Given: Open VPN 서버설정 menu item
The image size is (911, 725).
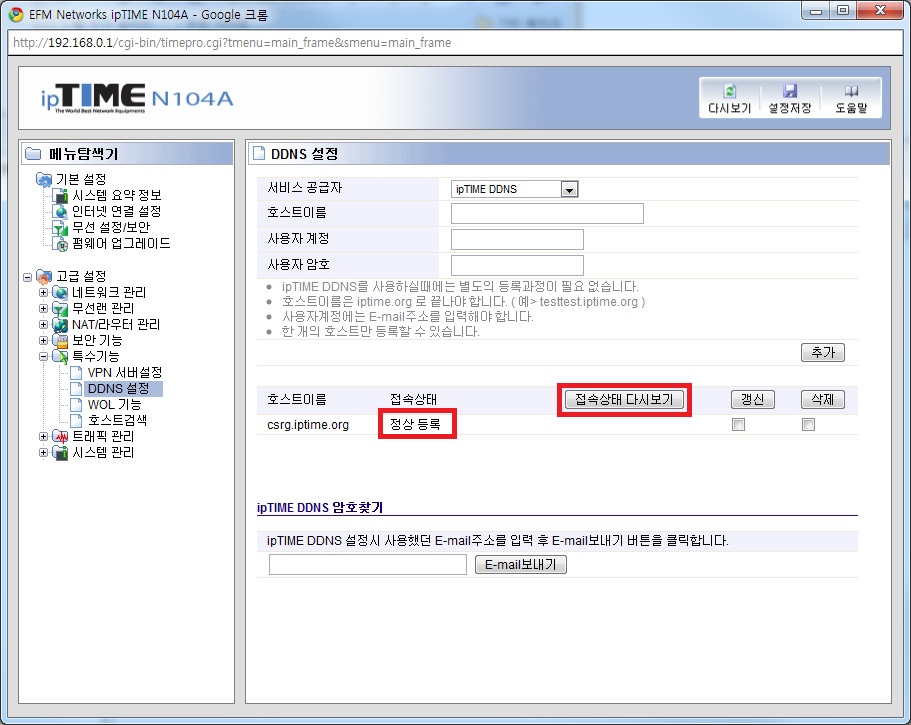Looking at the screenshot, I should coord(125,372).
